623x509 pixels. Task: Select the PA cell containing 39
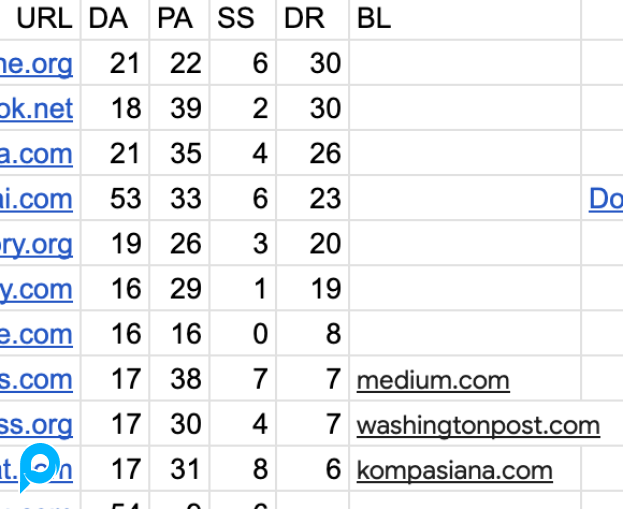point(179,108)
